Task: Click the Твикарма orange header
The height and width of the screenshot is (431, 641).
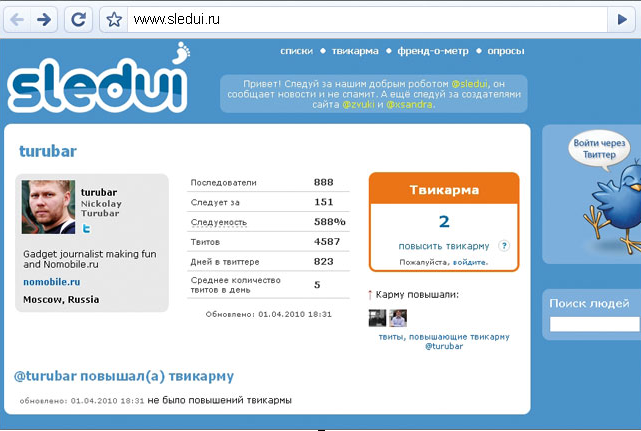Action: 444,189
